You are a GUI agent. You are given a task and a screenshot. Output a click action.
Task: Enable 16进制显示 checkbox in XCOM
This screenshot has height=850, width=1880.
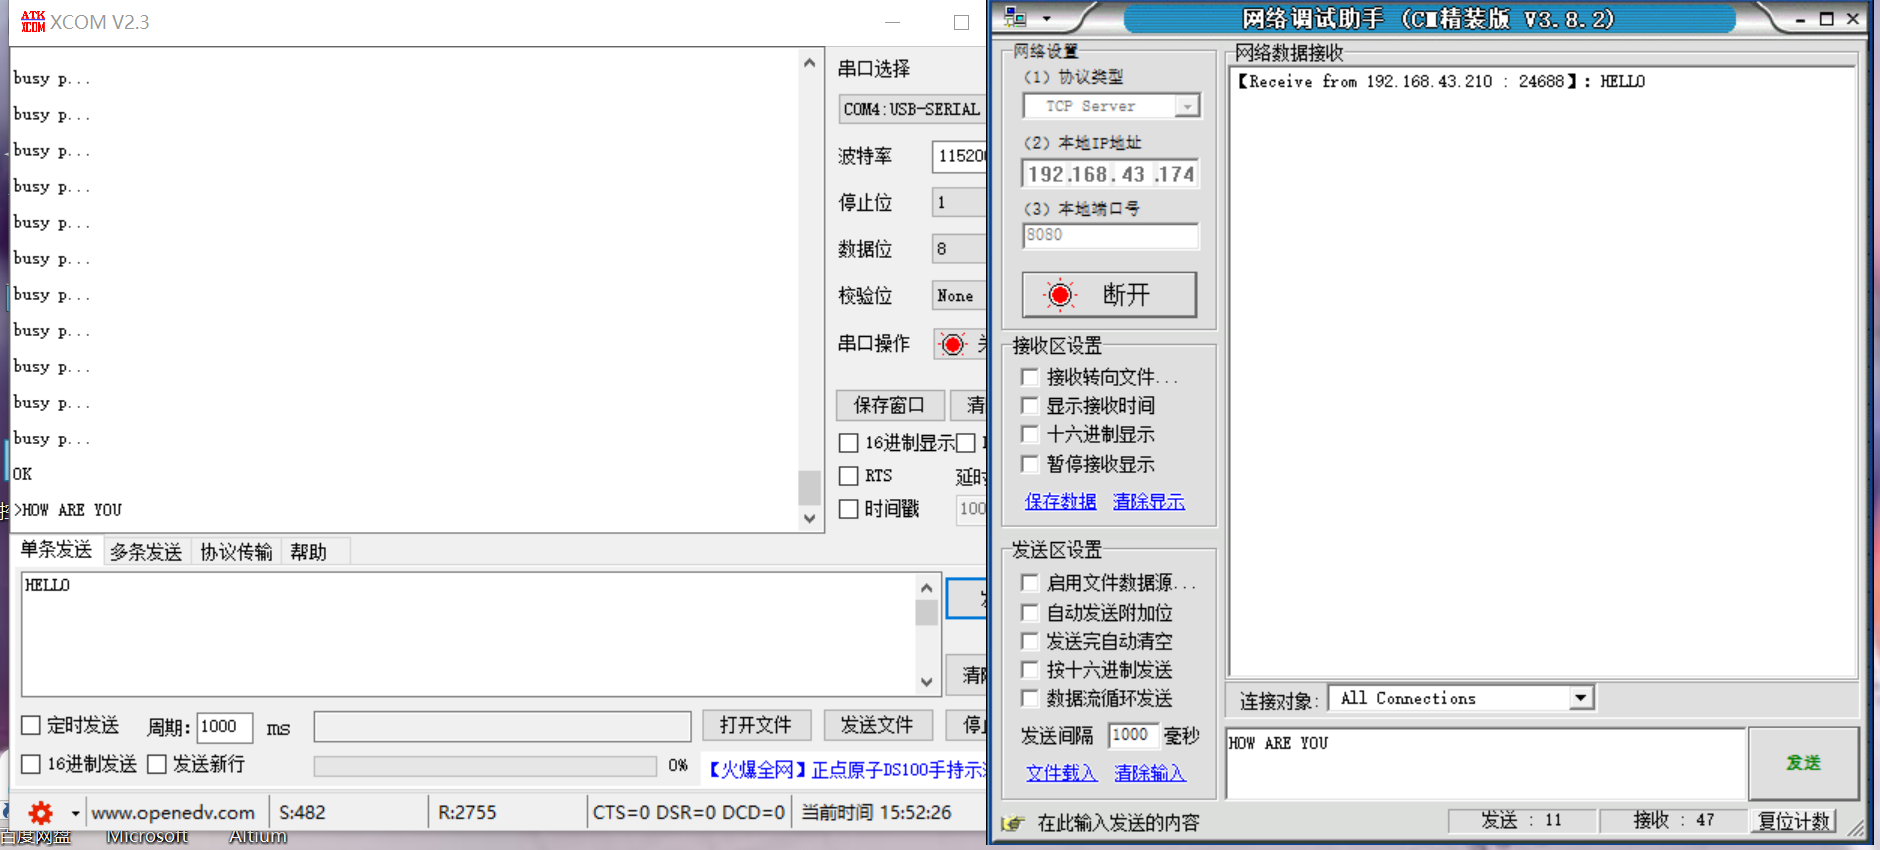point(848,442)
